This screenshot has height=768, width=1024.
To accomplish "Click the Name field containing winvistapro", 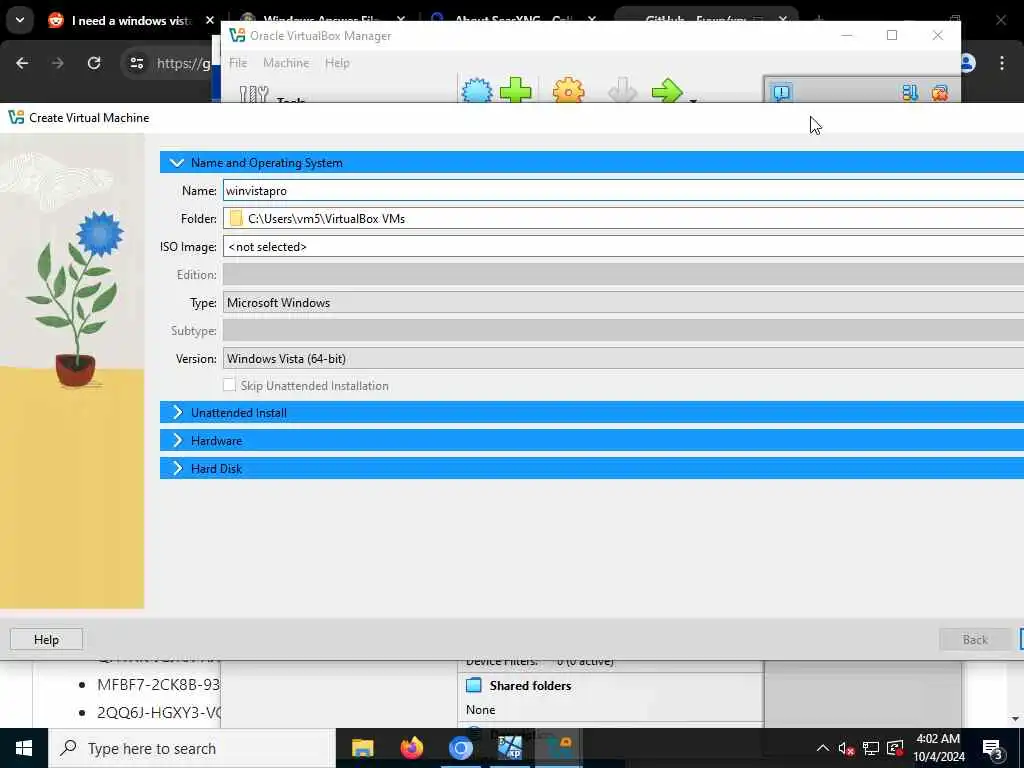I will tap(623, 191).
